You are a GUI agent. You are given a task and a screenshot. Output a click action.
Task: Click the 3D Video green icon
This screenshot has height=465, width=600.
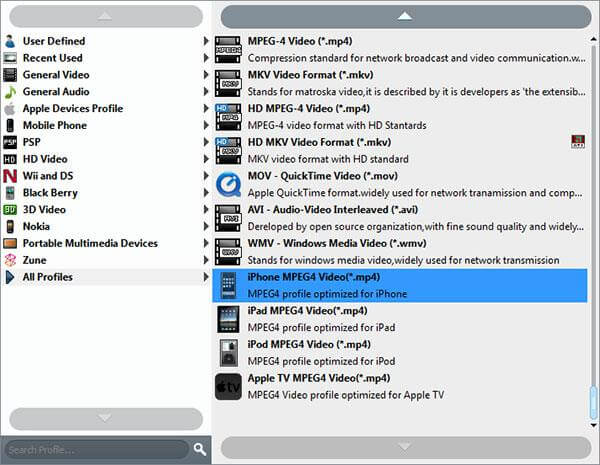click(10, 210)
